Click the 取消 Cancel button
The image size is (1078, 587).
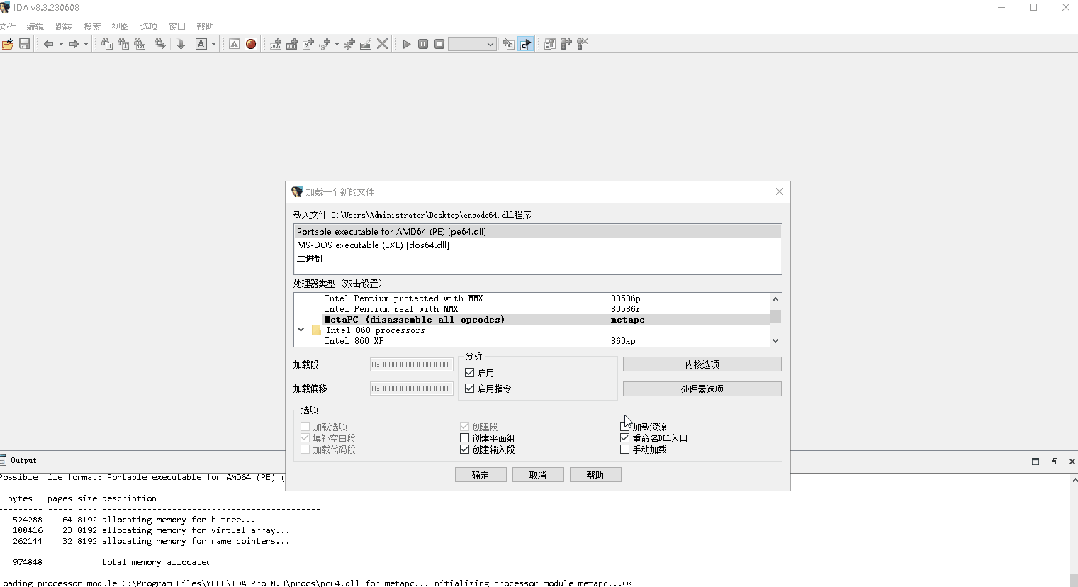pos(538,475)
